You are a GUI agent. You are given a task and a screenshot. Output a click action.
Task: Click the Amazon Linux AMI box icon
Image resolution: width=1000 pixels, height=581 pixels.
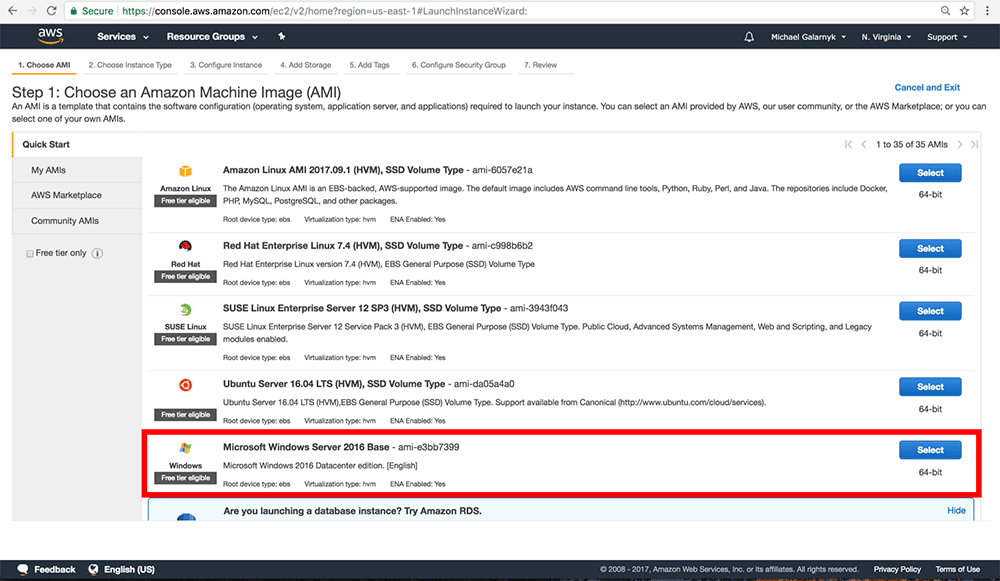tap(185, 171)
